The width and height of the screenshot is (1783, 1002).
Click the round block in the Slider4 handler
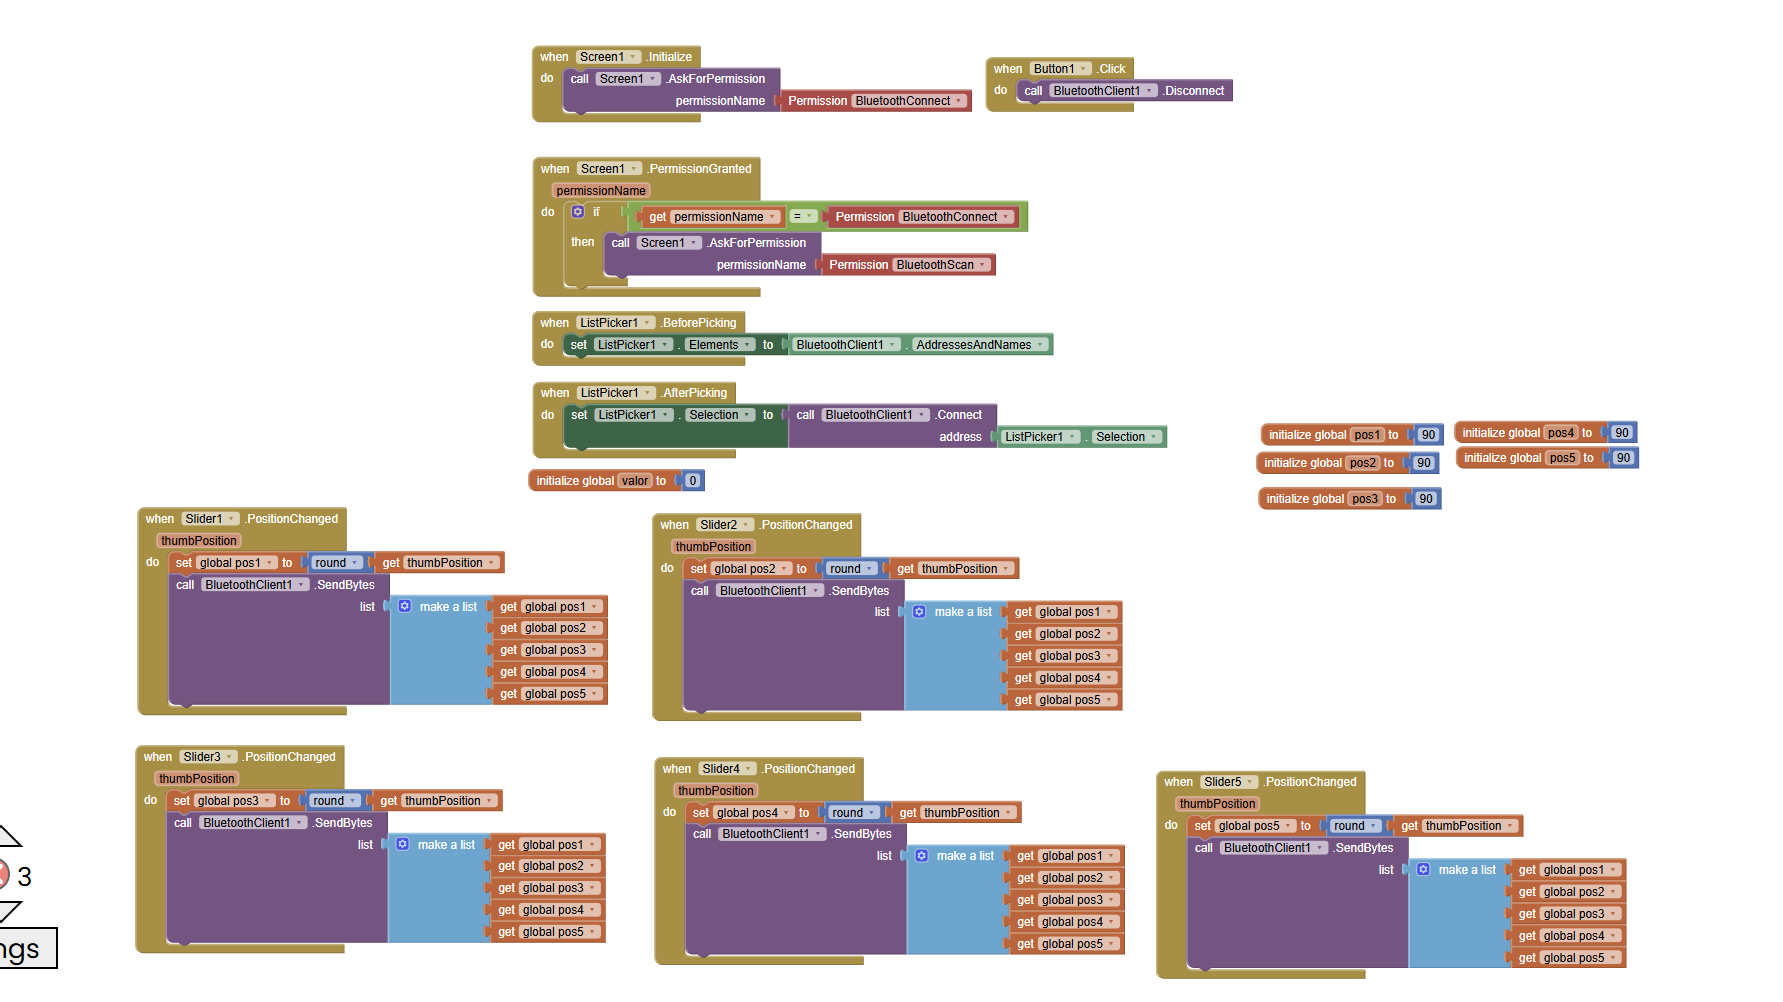tap(854, 813)
